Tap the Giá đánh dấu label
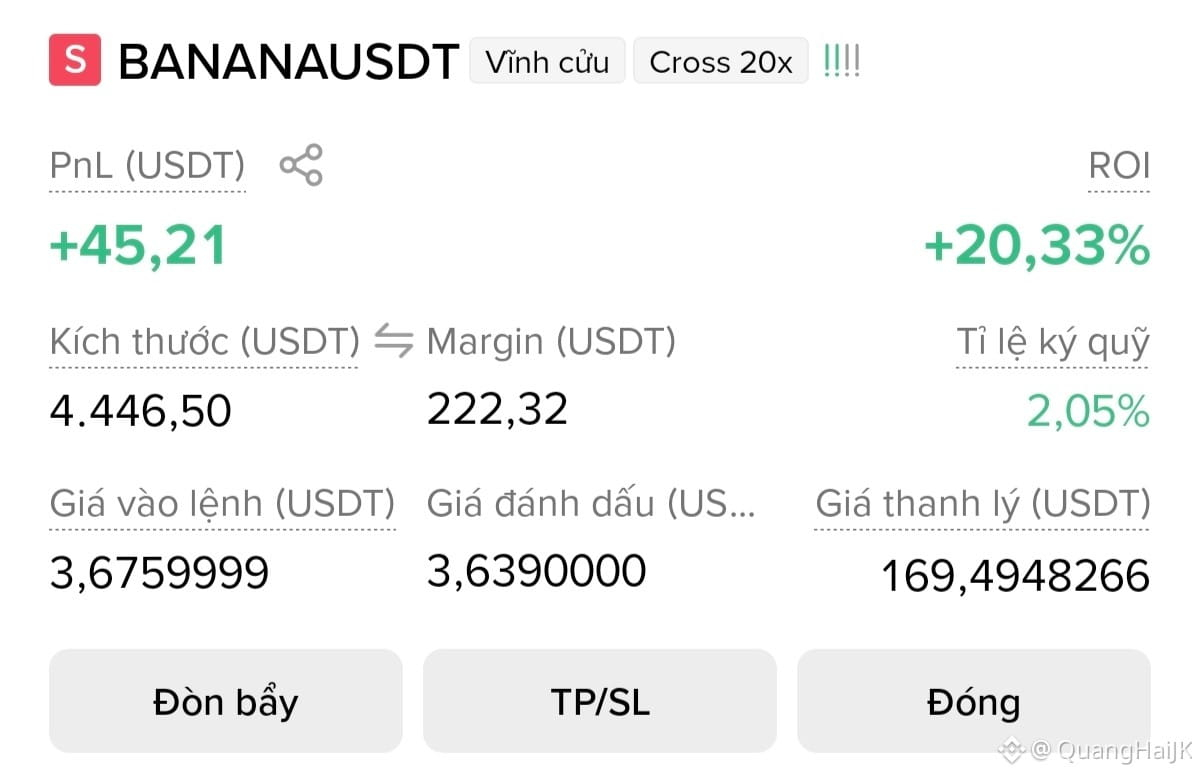1200x775 pixels. tap(591, 504)
